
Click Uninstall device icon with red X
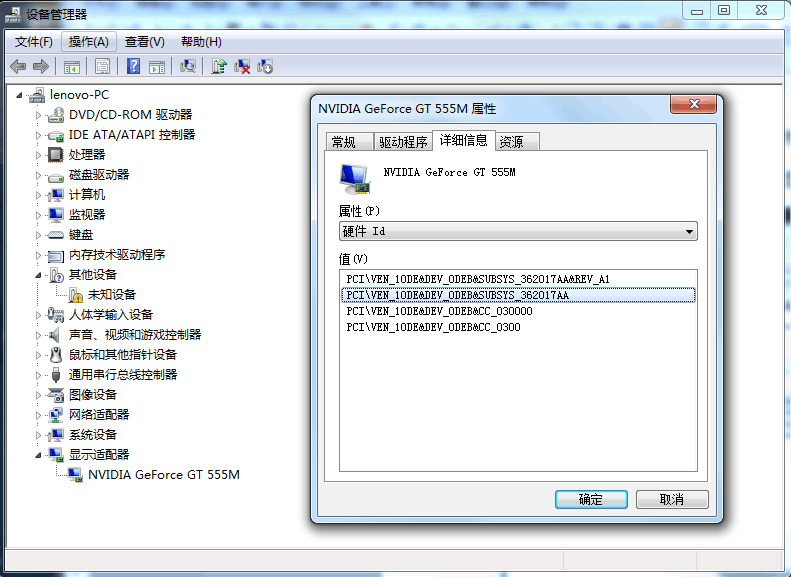click(x=242, y=66)
